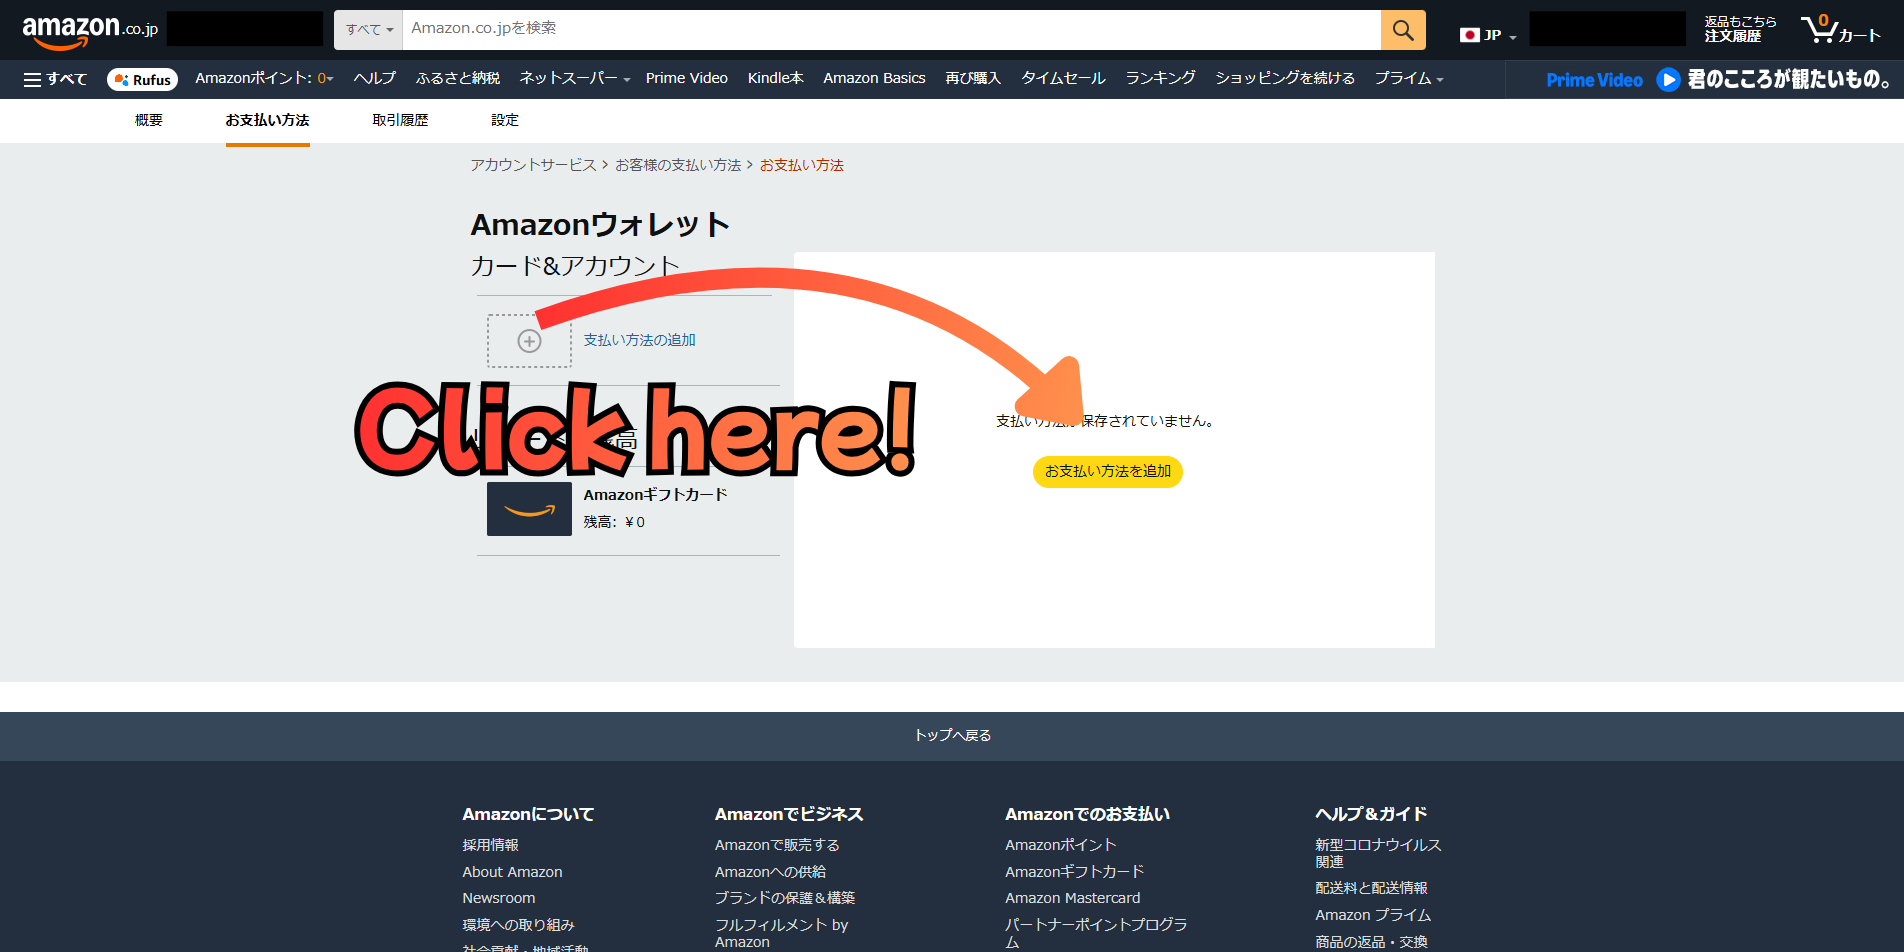This screenshot has width=1904, height=952.
Task: Open footer link フルフィルメント by Amazon
Action: [x=781, y=933]
